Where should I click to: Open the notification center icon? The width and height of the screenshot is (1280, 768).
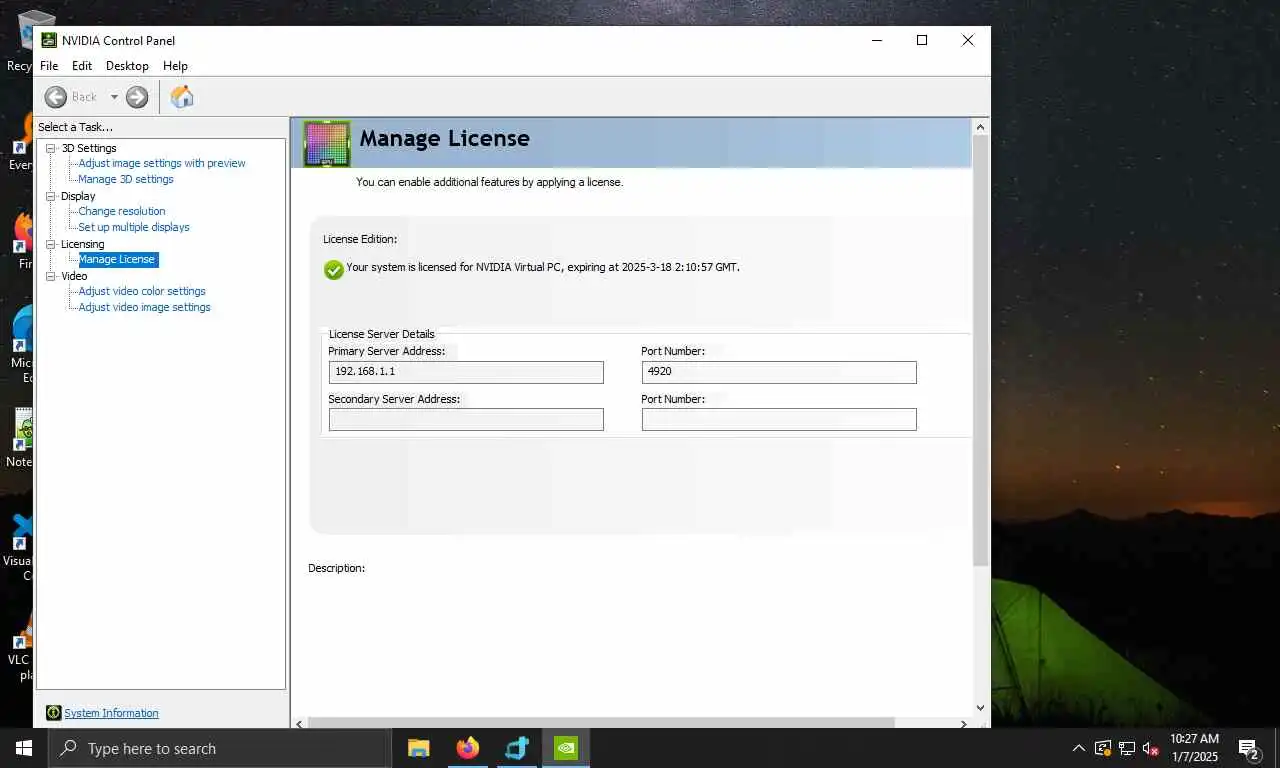[x=1248, y=748]
